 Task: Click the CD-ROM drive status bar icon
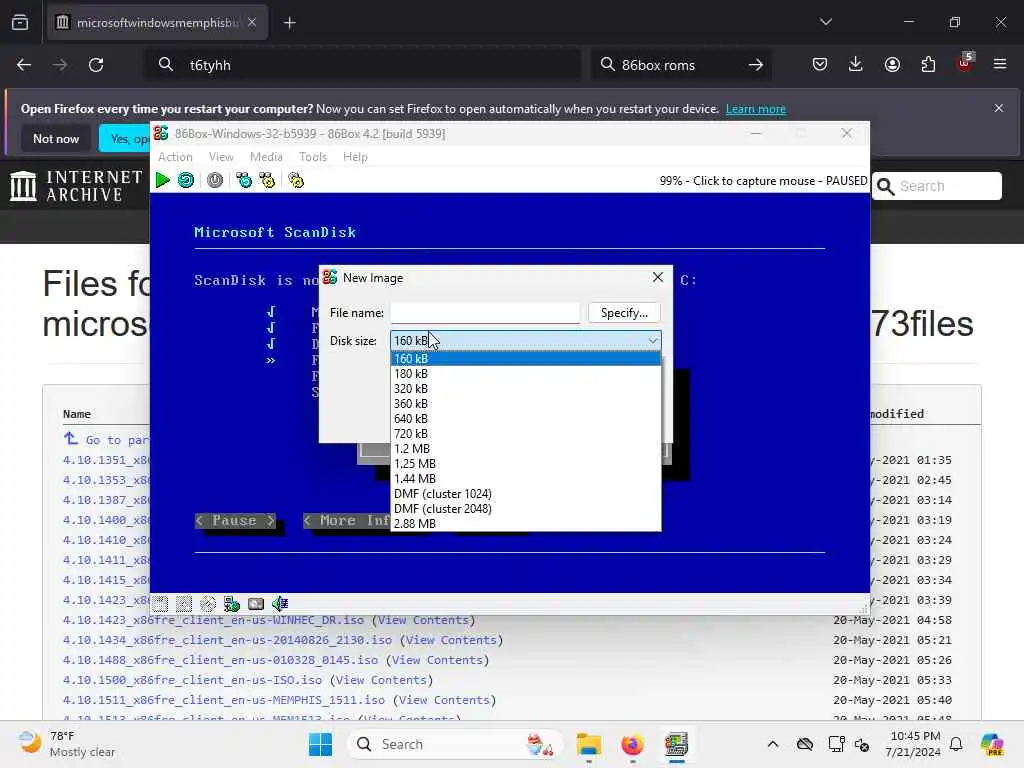pos(208,604)
